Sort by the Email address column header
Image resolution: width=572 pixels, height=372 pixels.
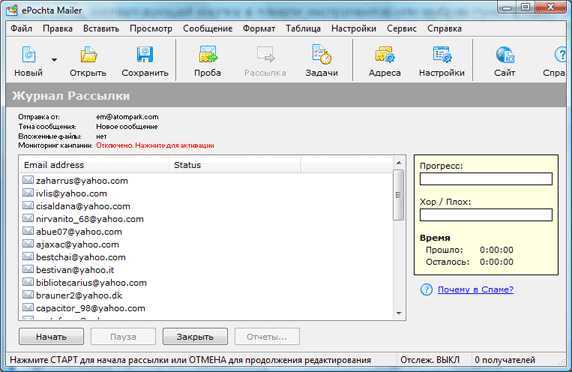(94, 165)
